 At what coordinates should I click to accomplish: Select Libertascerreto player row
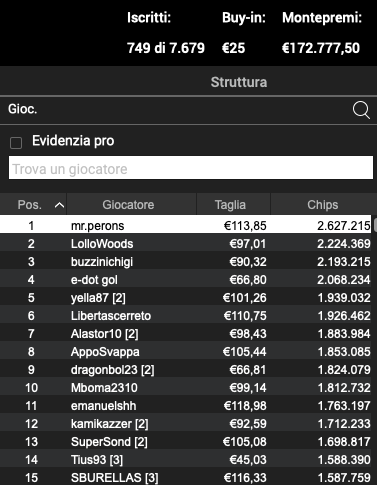click(185, 315)
